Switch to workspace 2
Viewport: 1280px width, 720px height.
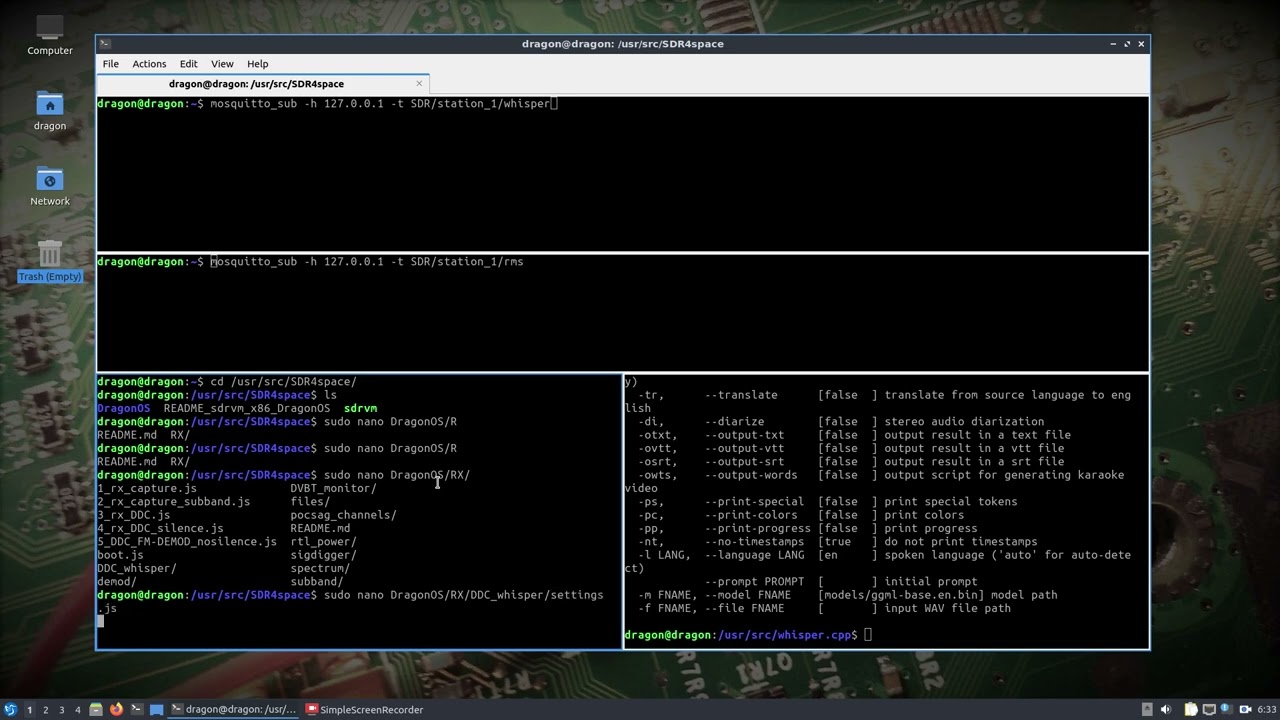click(x=45, y=710)
